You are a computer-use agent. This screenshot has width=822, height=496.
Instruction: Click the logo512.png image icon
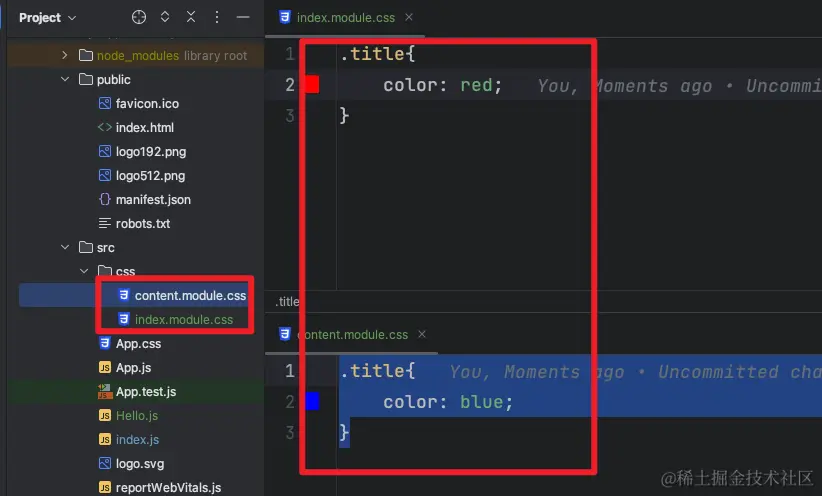tap(105, 176)
